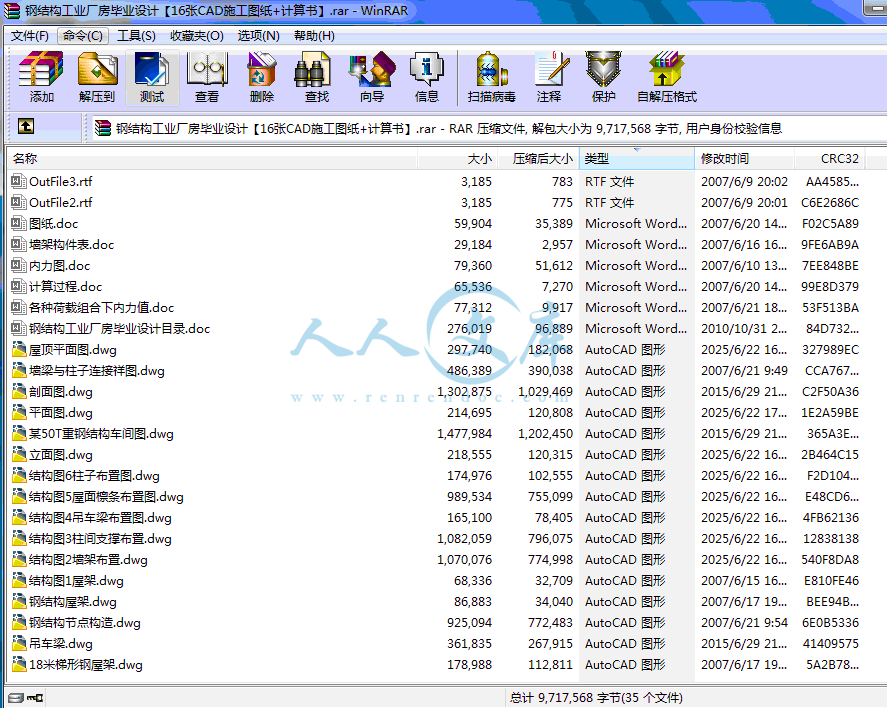Open the 文件(F) menu
This screenshot has height=708, width=887.
(x=29, y=36)
